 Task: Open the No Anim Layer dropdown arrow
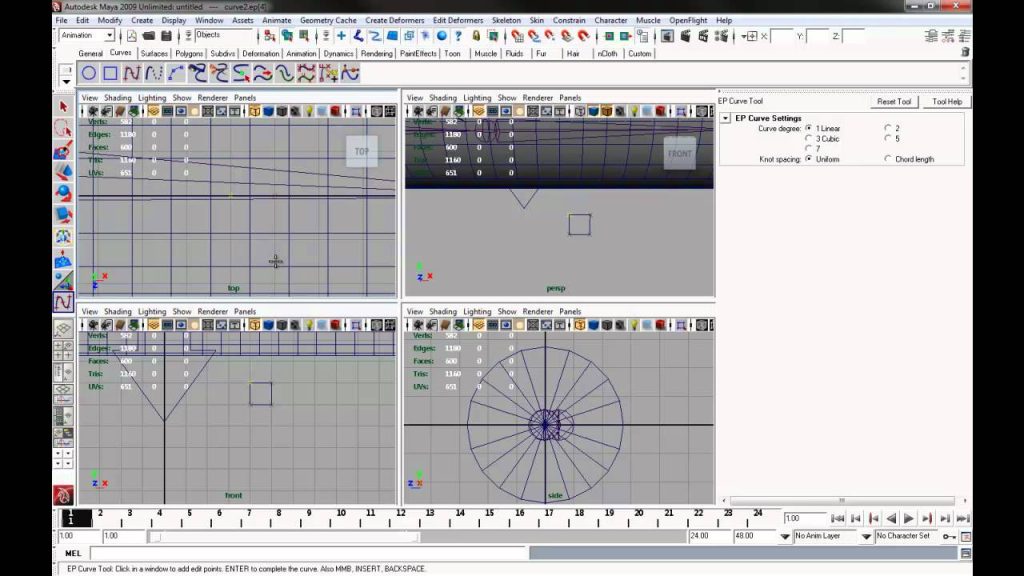tap(785, 536)
